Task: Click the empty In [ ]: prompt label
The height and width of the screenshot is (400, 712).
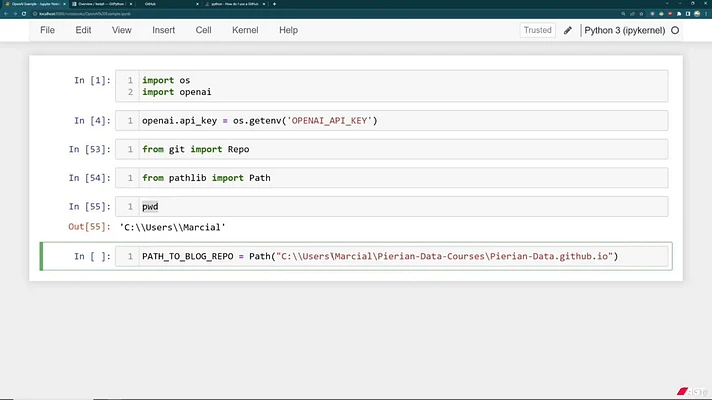Action: pyautogui.click(x=92, y=257)
